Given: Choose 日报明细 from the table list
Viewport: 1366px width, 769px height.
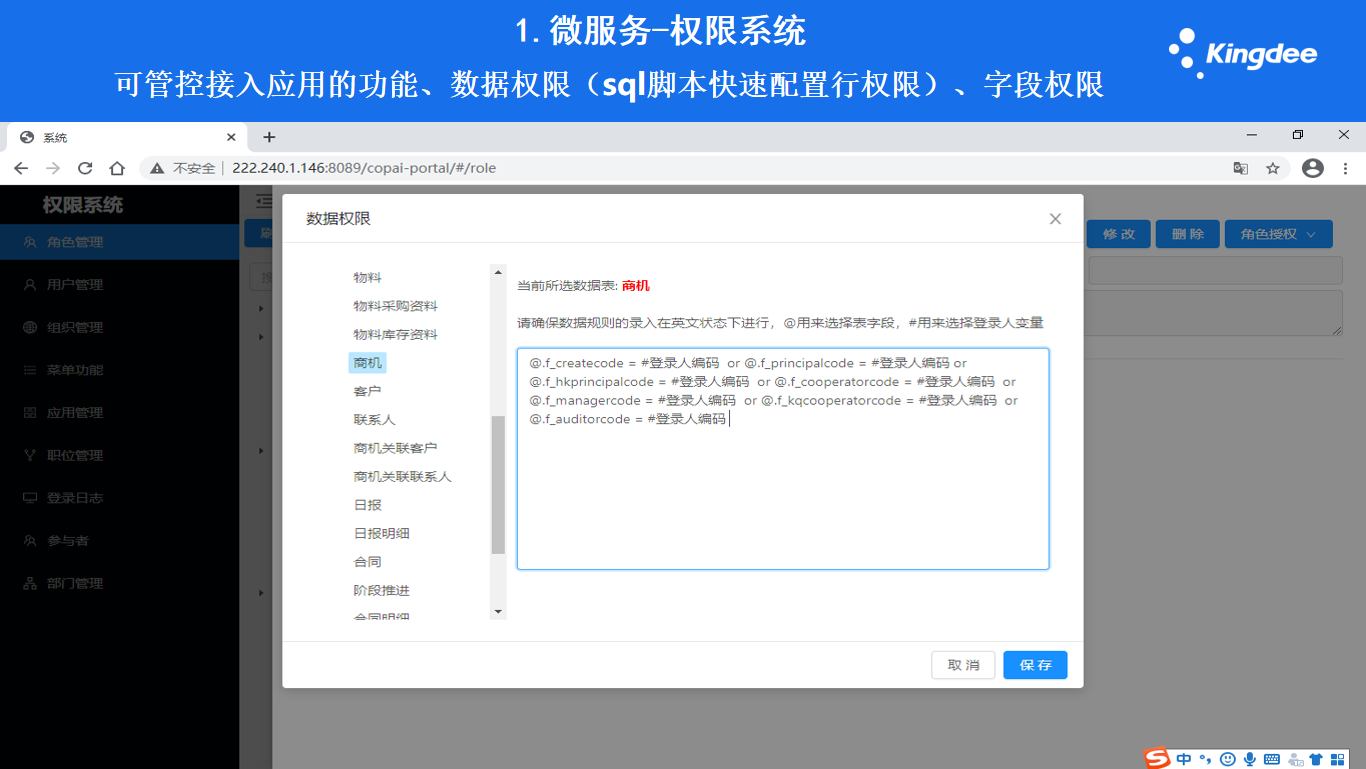Looking at the screenshot, I should point(381,534).
